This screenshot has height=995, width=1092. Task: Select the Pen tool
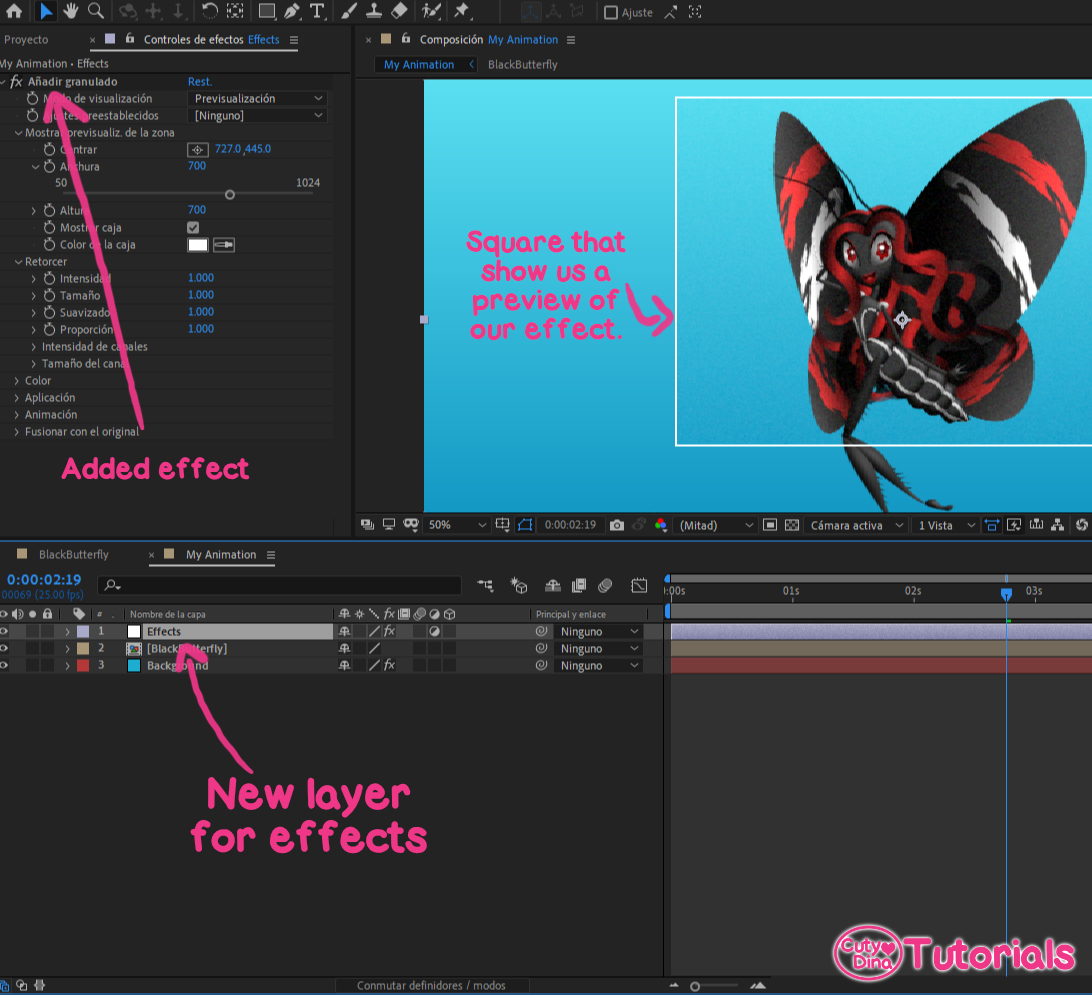point(293,12)
